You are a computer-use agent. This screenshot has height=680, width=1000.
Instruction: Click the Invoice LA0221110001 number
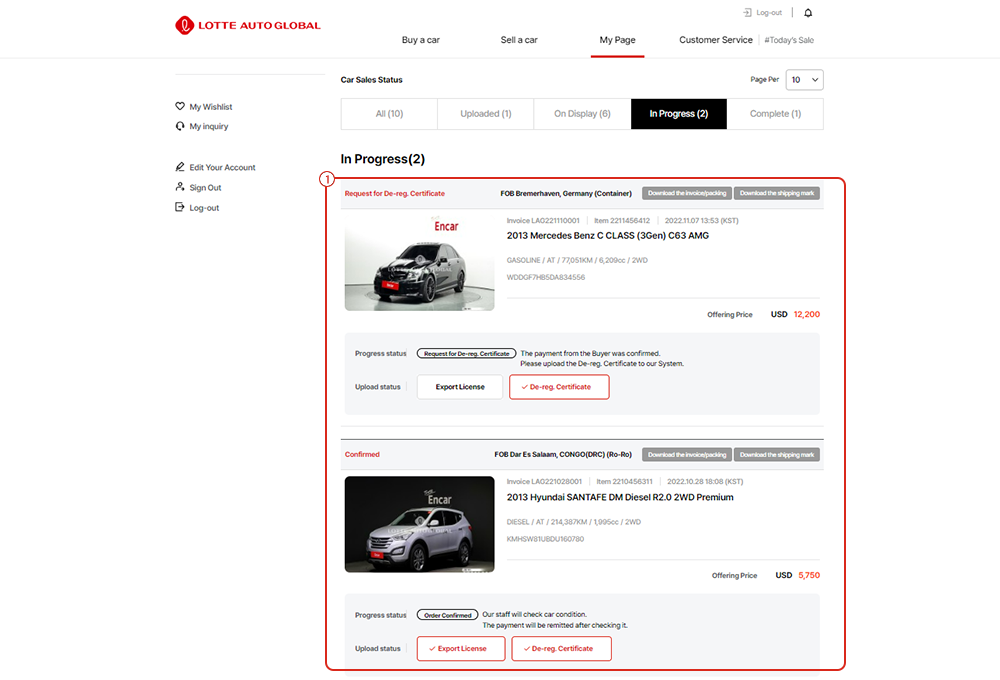coord(543,221)
